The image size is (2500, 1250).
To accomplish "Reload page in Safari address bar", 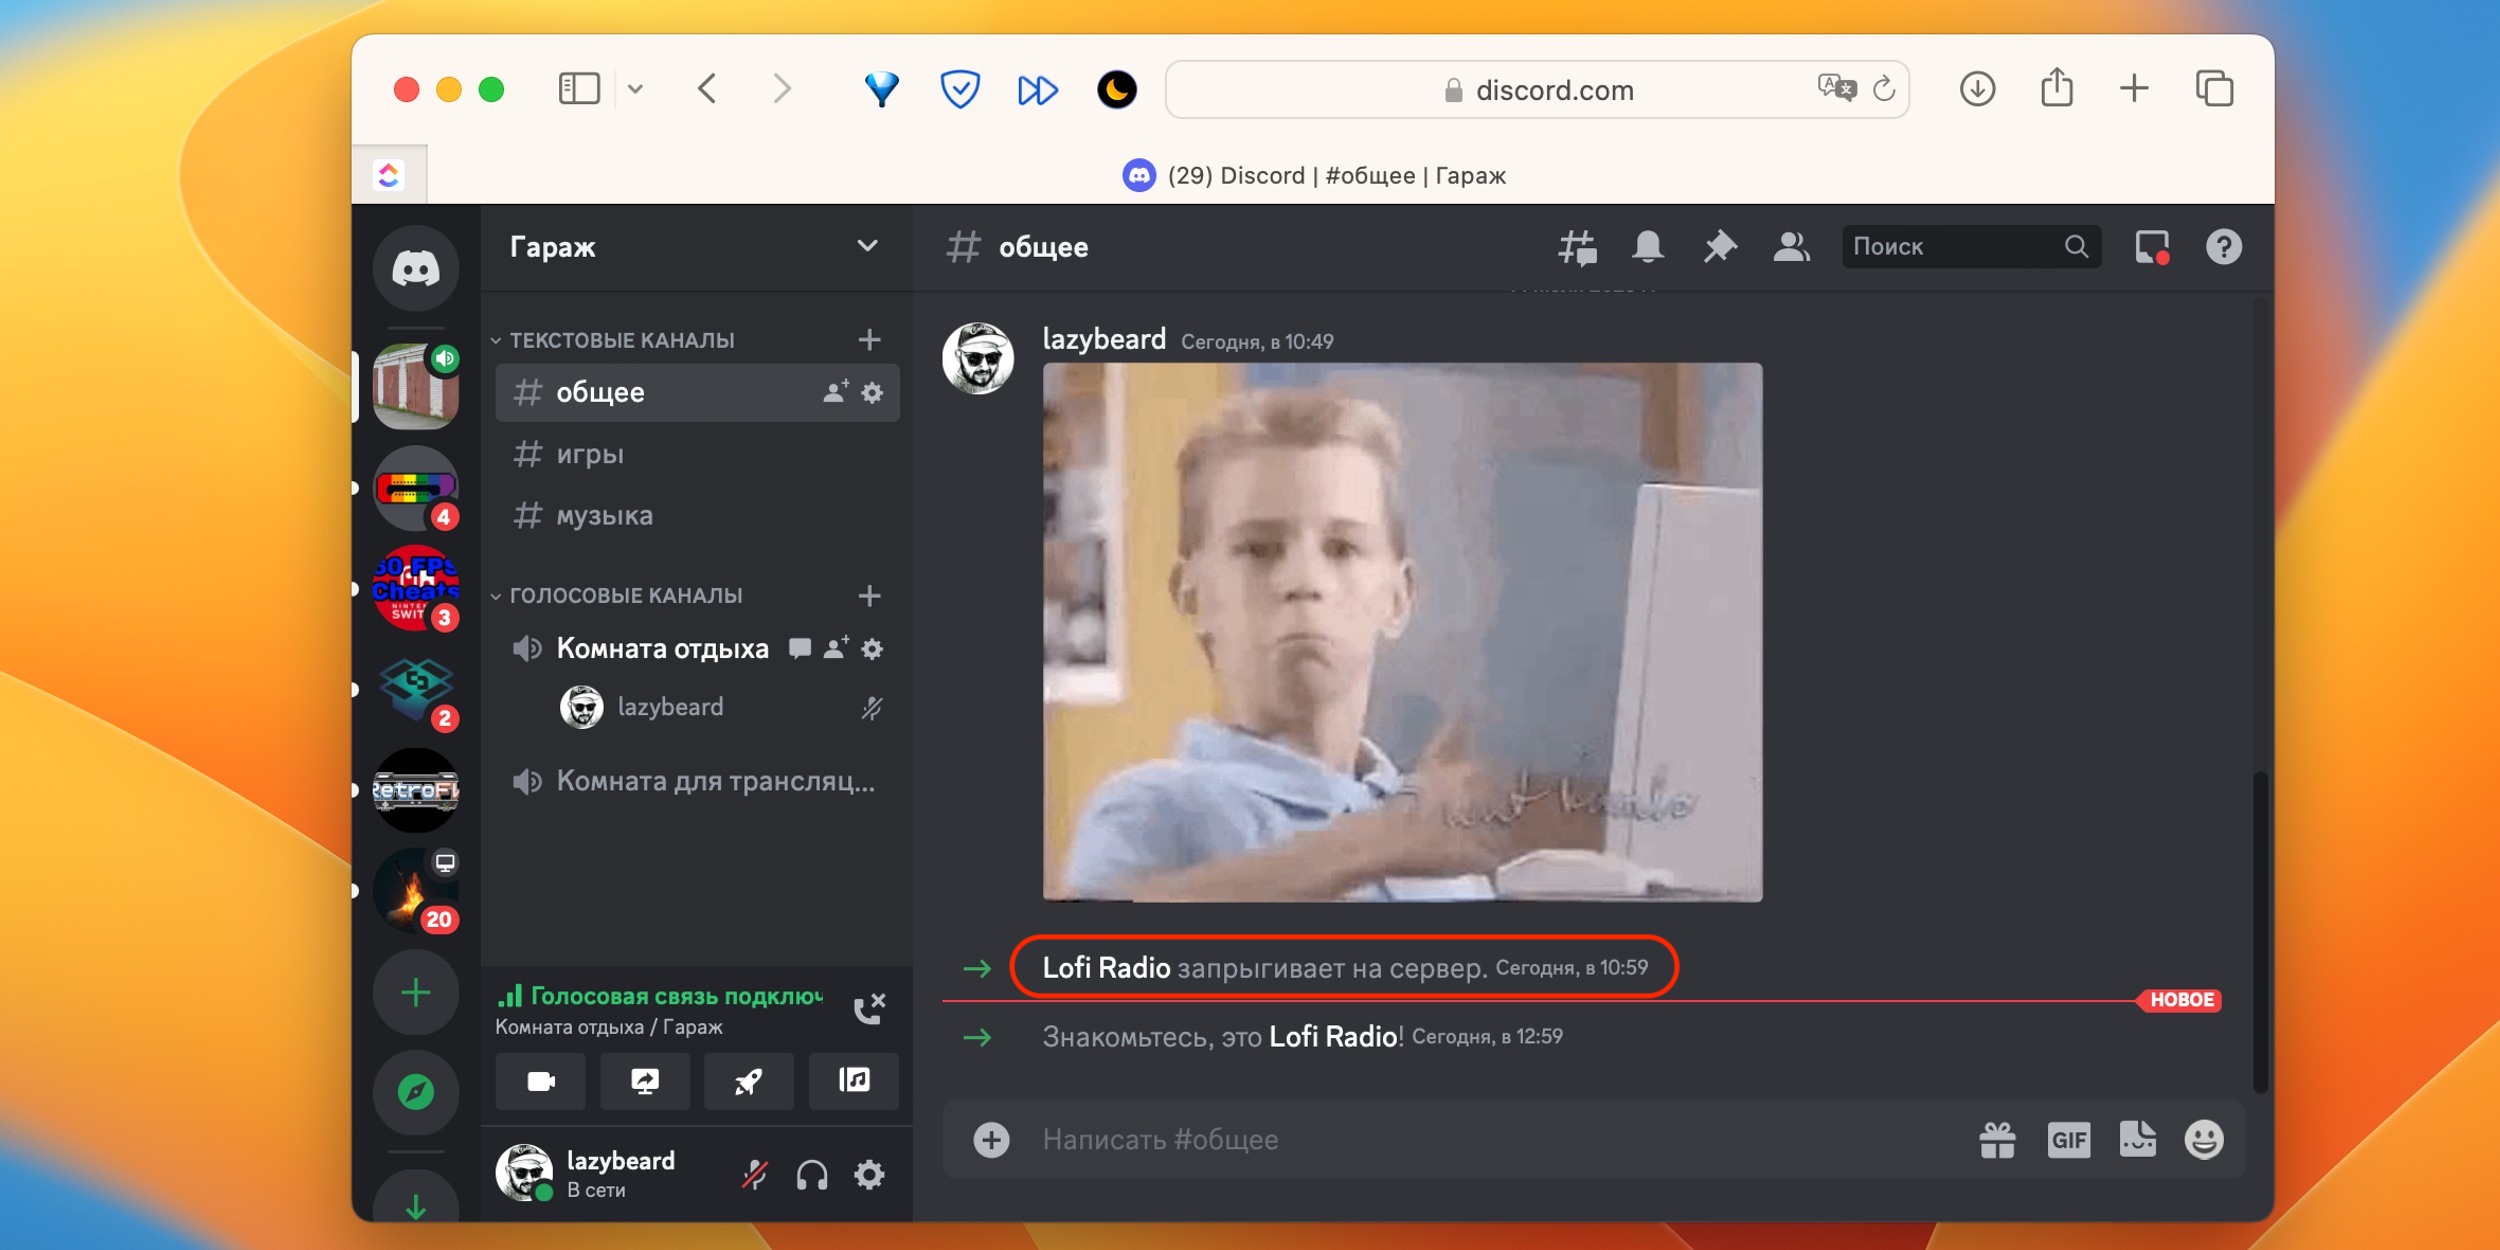I will pyautogui.click(x=1884, y=90).
